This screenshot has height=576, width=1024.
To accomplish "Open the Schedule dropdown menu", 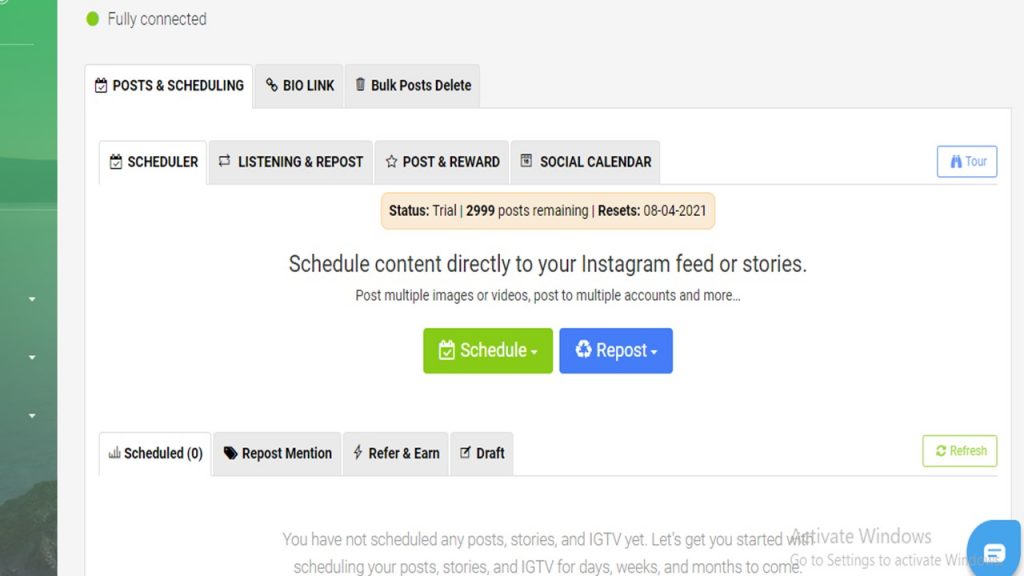I will (x=488, y=351).
